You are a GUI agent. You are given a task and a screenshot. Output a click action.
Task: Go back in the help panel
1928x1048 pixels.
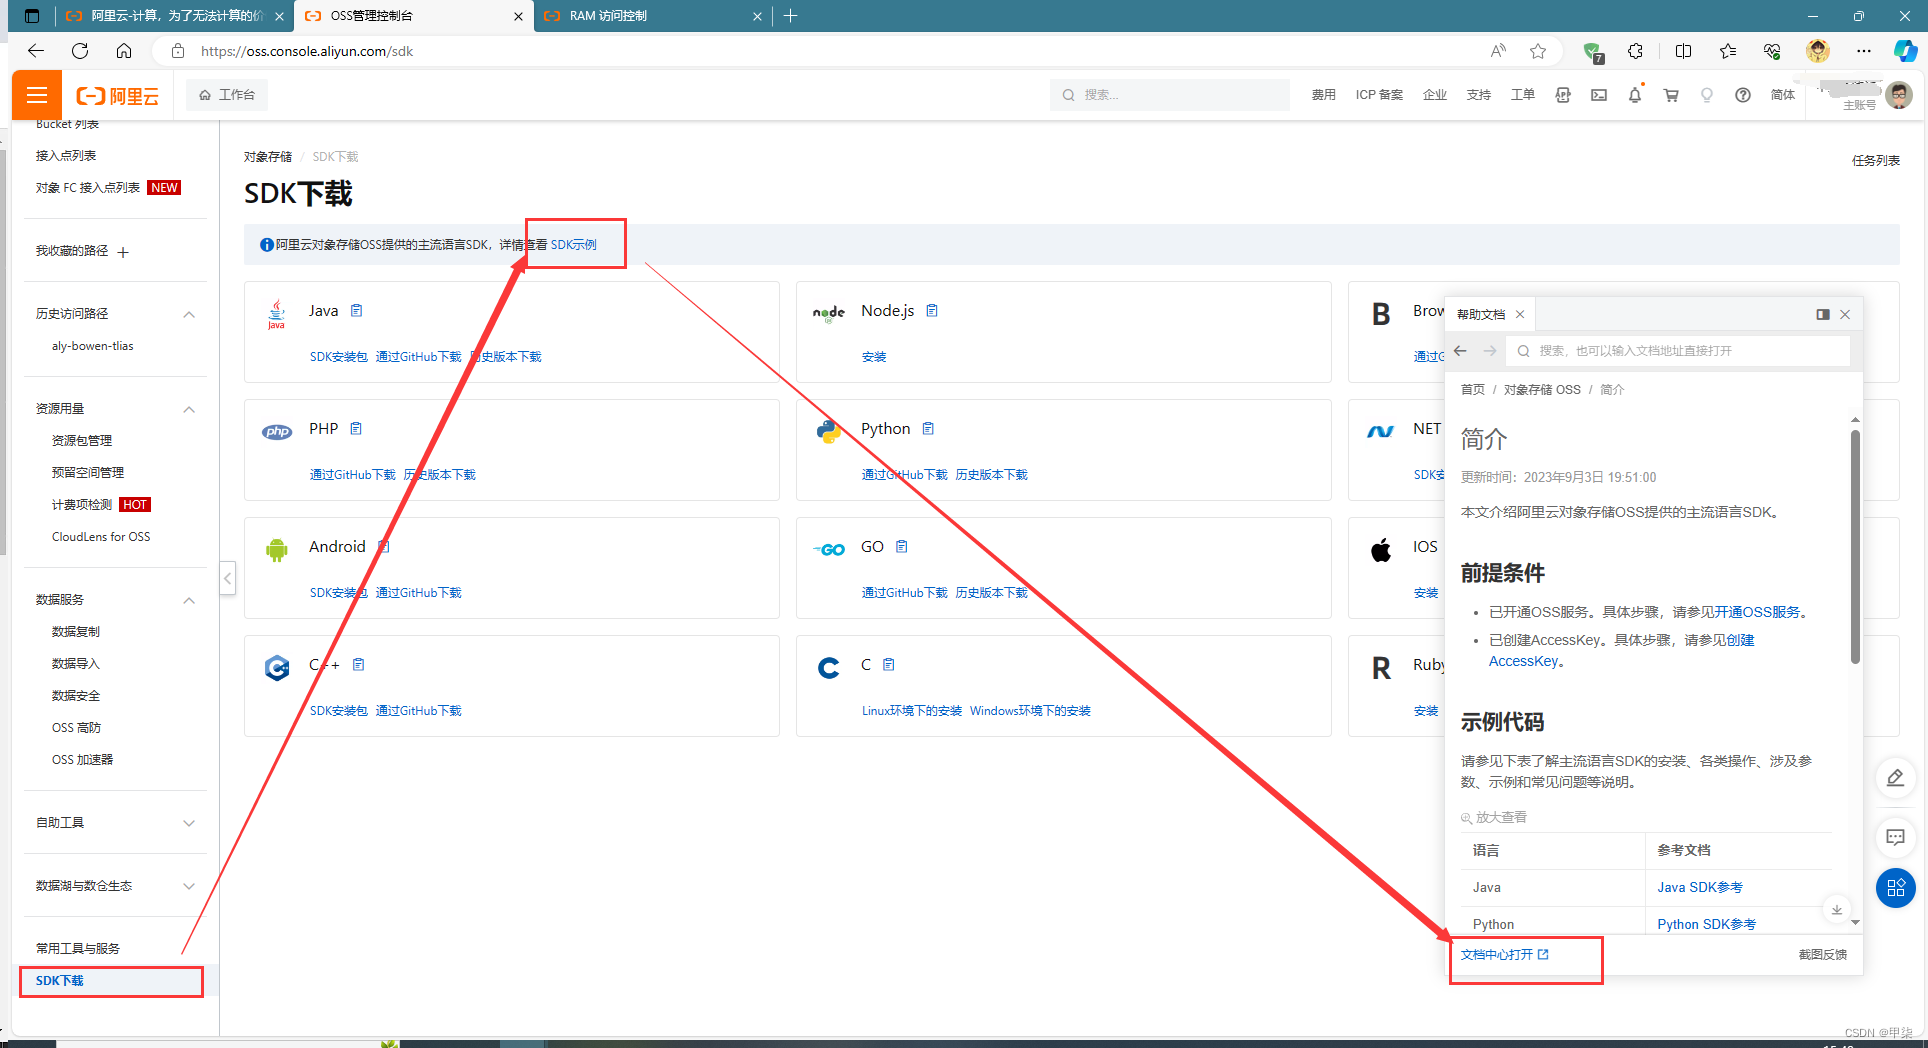coord(1460,351)
